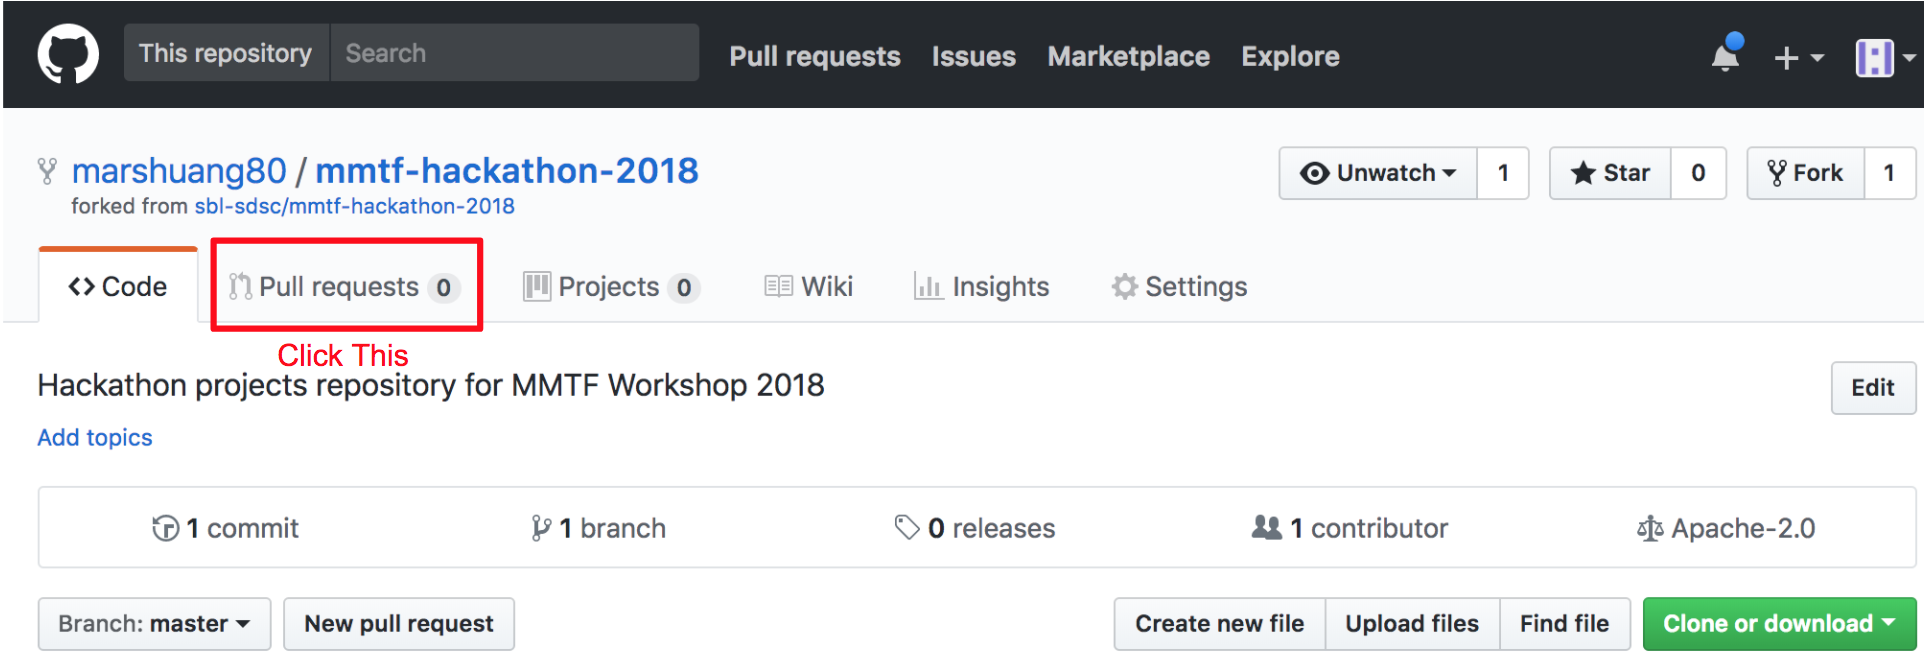Image resolution: width=1924 pixels, height=660 pixels.
Task: Open sbl-sdsc/mmtf-hackathon-2018 source repo link
Action: coord(354,206)
